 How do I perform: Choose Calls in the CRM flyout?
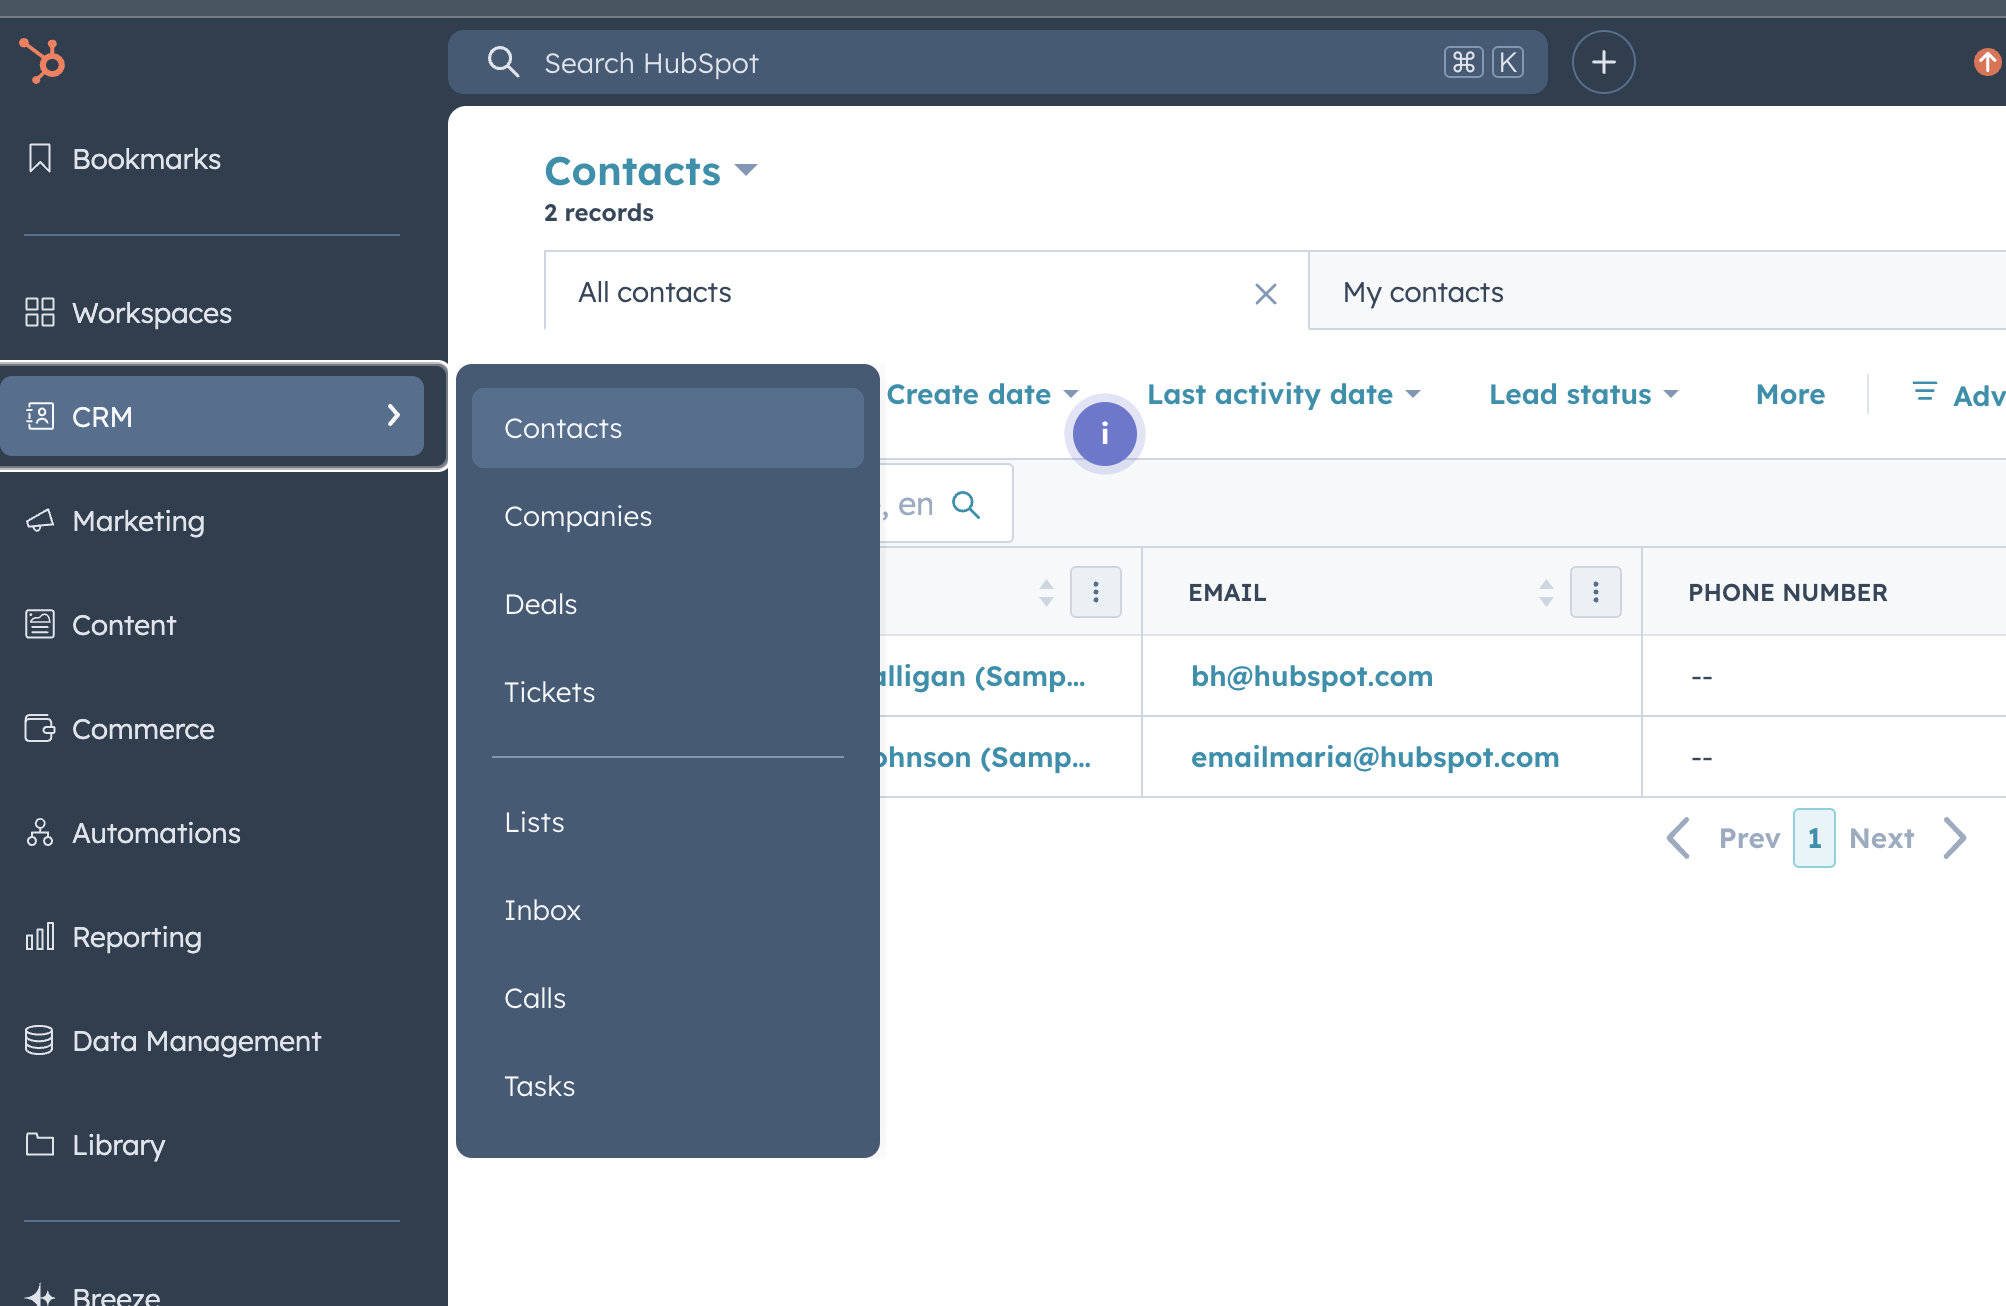[x=667, y=998]
